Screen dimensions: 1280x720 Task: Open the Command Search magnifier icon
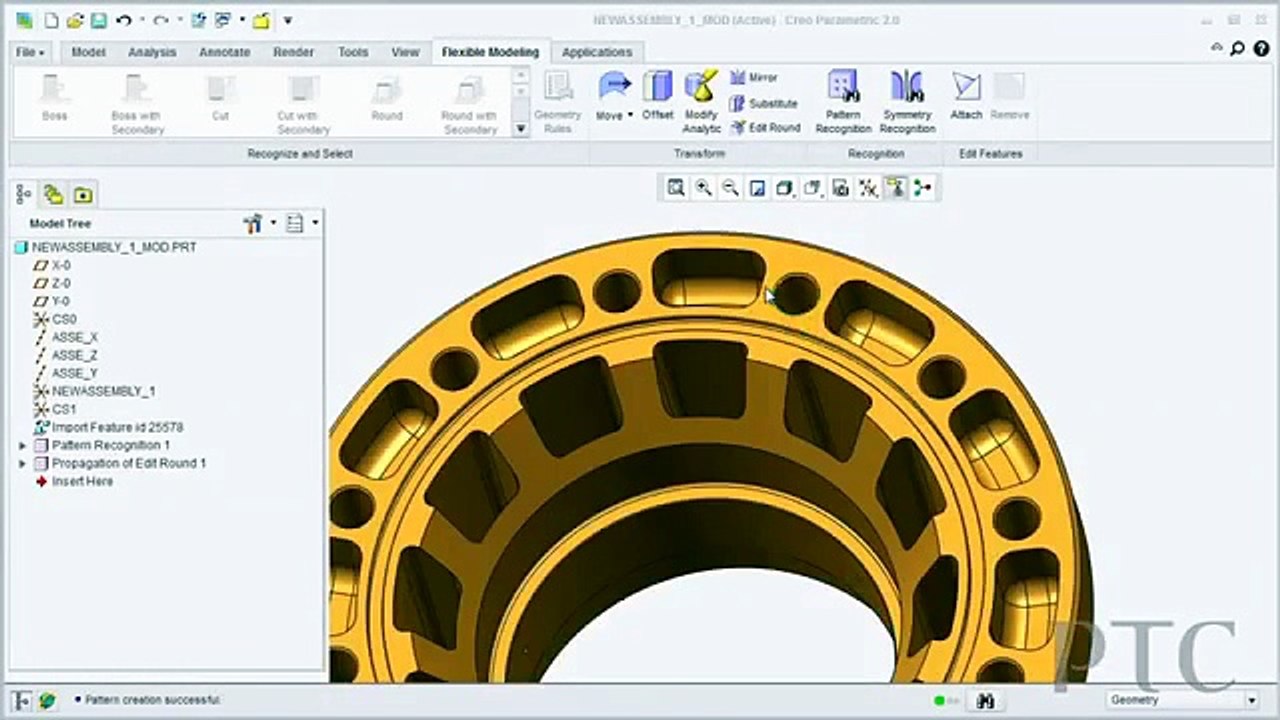(x=1237, y=47)
